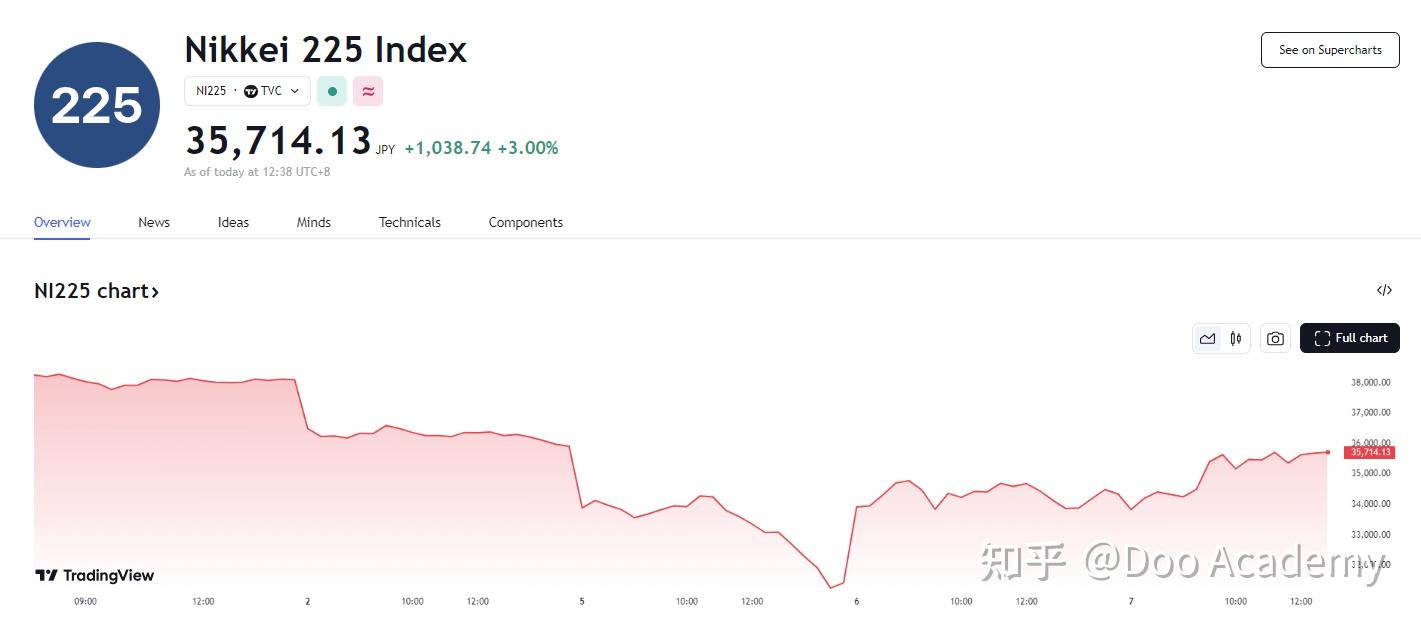The height and width of the screenshot is (626, 1421).
Task: Click the TradingView logo on the chart
Action: click(95, 575)
